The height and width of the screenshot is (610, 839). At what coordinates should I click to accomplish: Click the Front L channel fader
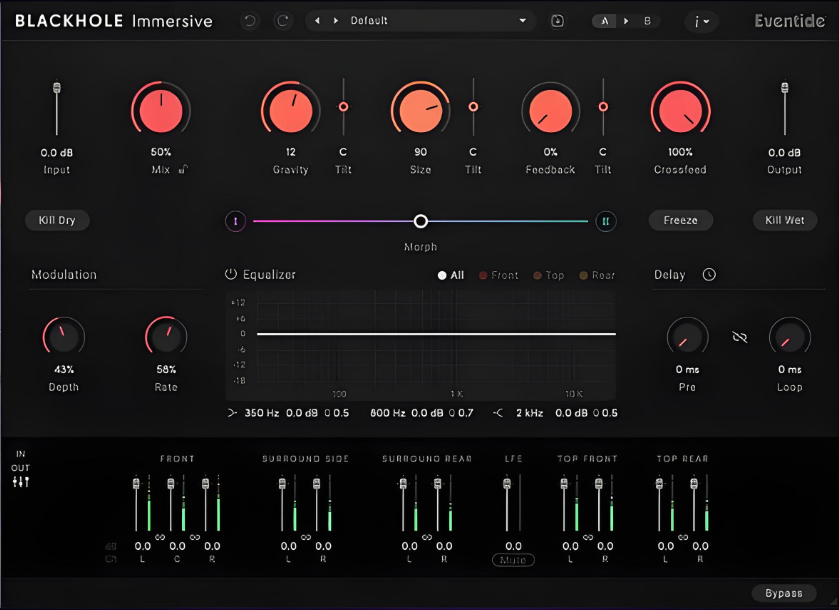point(136,484)
